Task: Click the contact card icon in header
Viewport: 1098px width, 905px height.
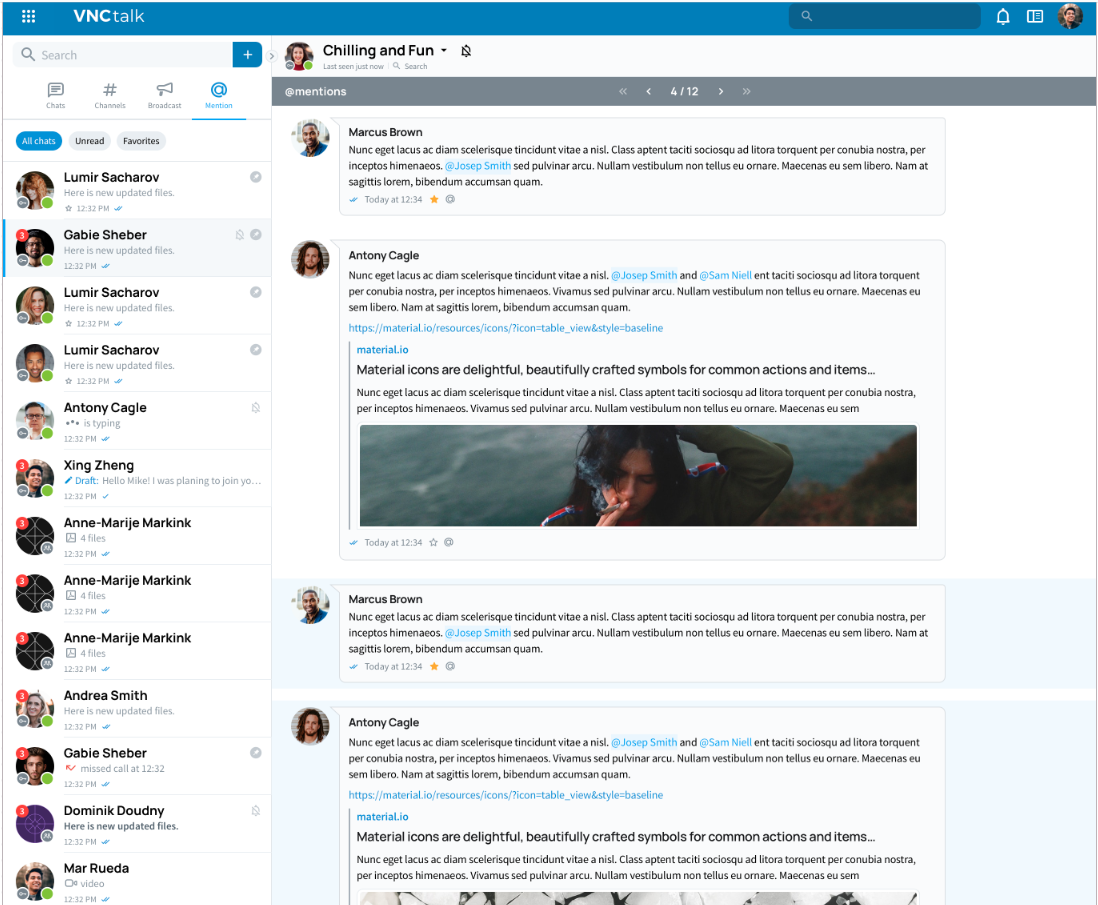Action: [x=1035, y=16]
